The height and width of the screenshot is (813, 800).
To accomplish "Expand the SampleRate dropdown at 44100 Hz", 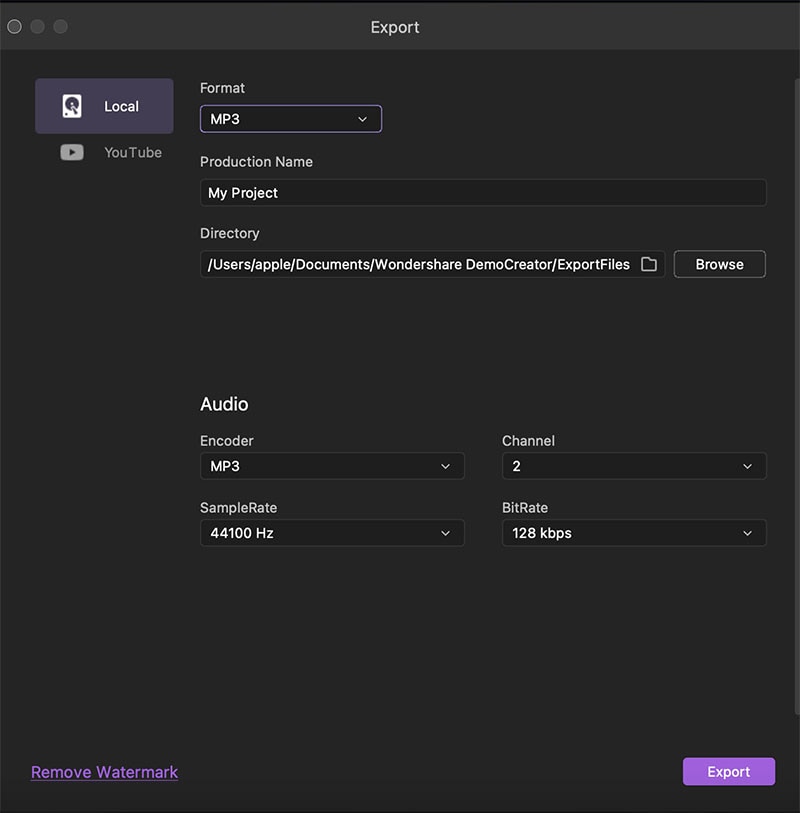I will 332,533.
